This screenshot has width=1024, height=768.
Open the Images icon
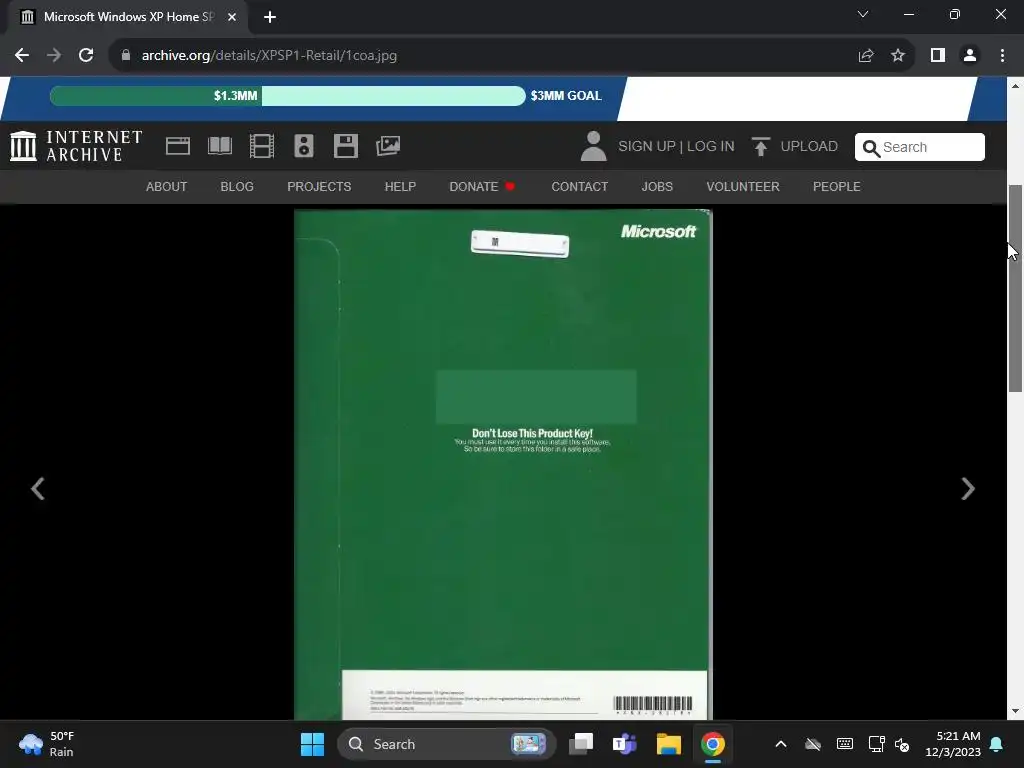pyautogui.click(x=388, y=146)
